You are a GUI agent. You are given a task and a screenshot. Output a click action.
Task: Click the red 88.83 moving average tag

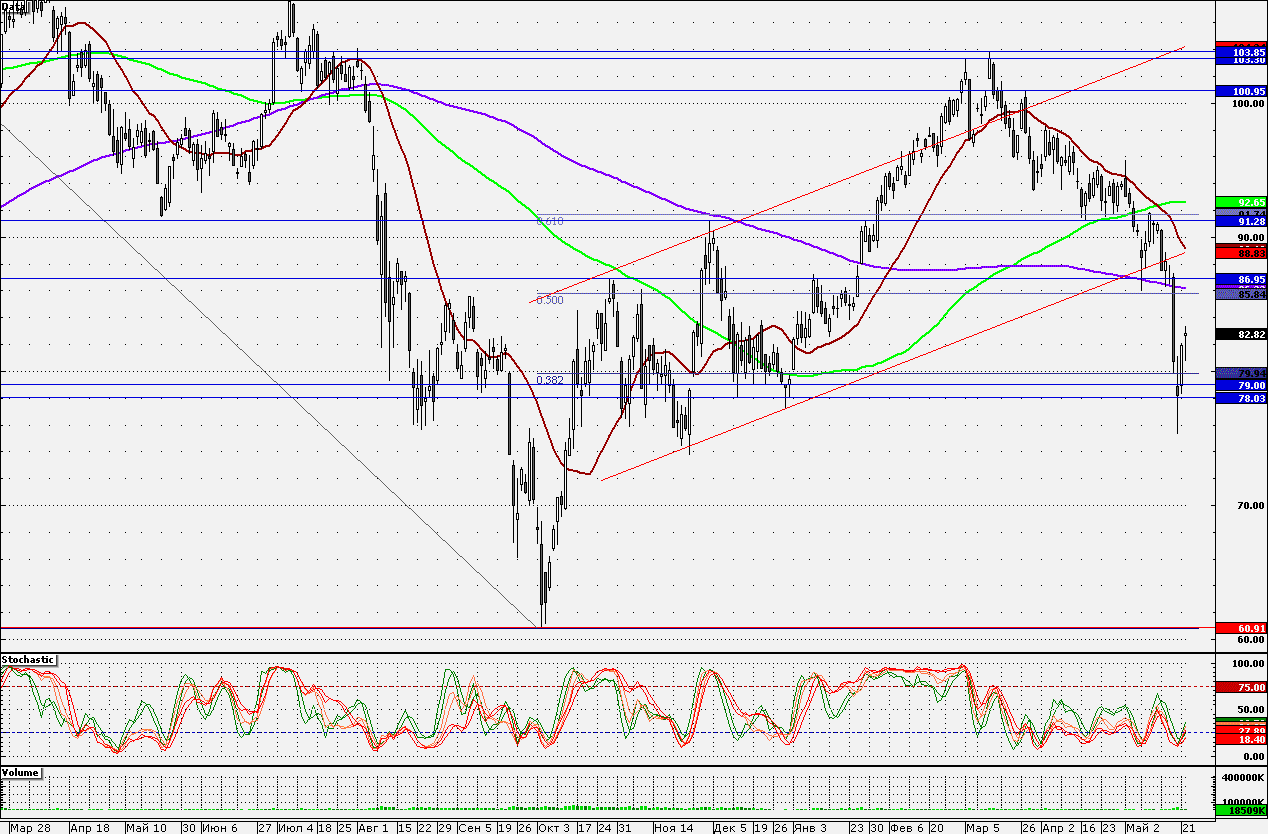point(1240,255)
